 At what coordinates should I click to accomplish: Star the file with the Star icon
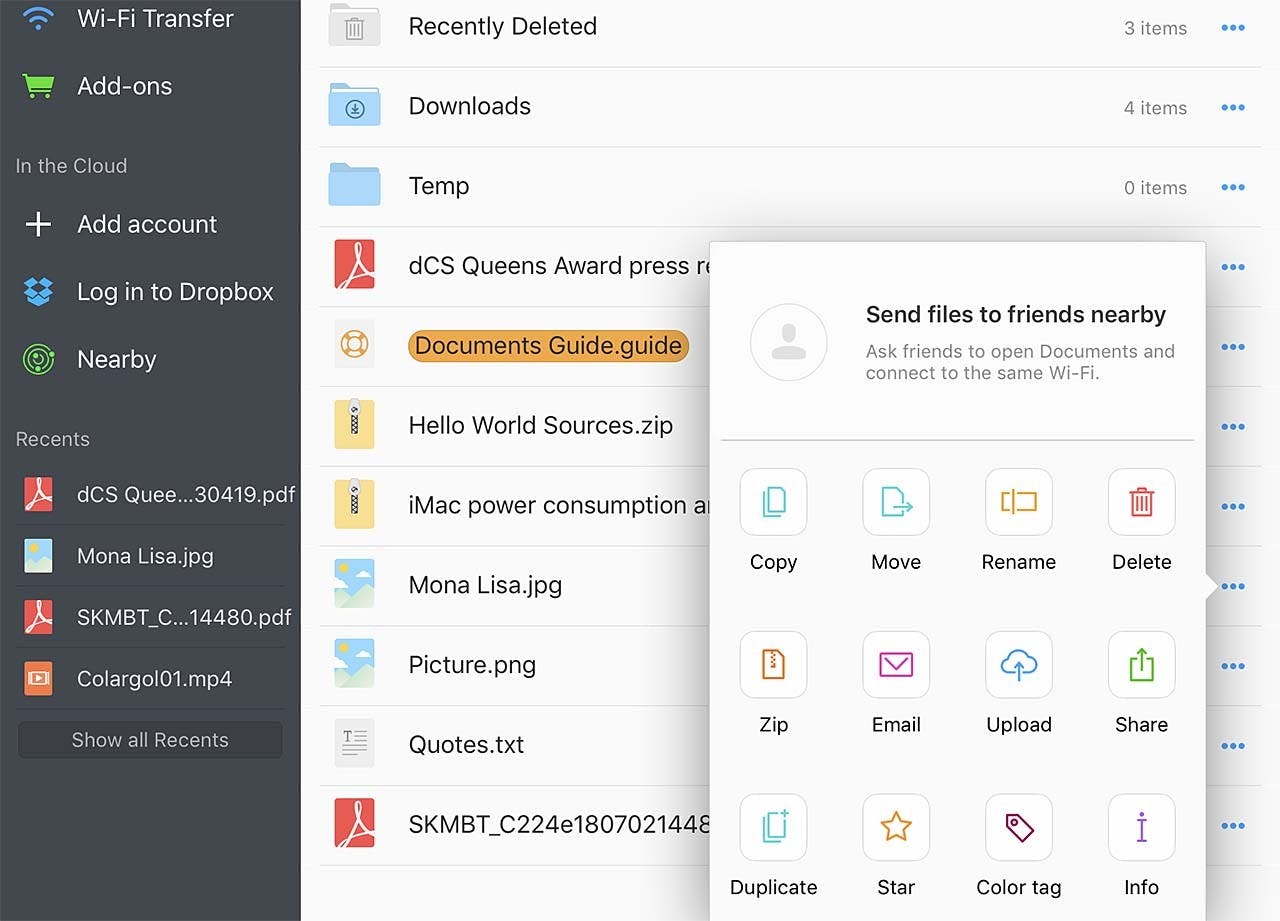[896, 827]
